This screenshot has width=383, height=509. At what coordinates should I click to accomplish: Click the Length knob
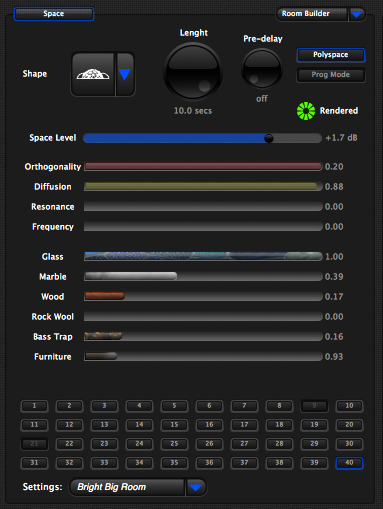pyautogui.click(x=193, y=72)
